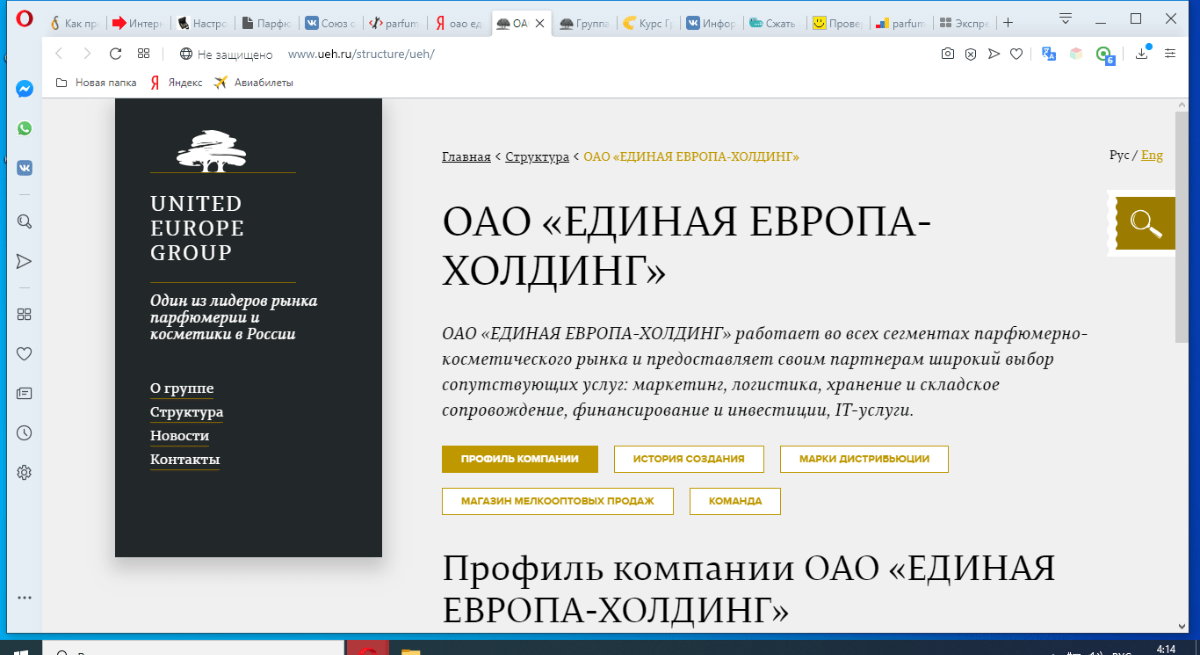Open the VK panel in the sidebar
The image size is (1200, 655).
(24, 167)
